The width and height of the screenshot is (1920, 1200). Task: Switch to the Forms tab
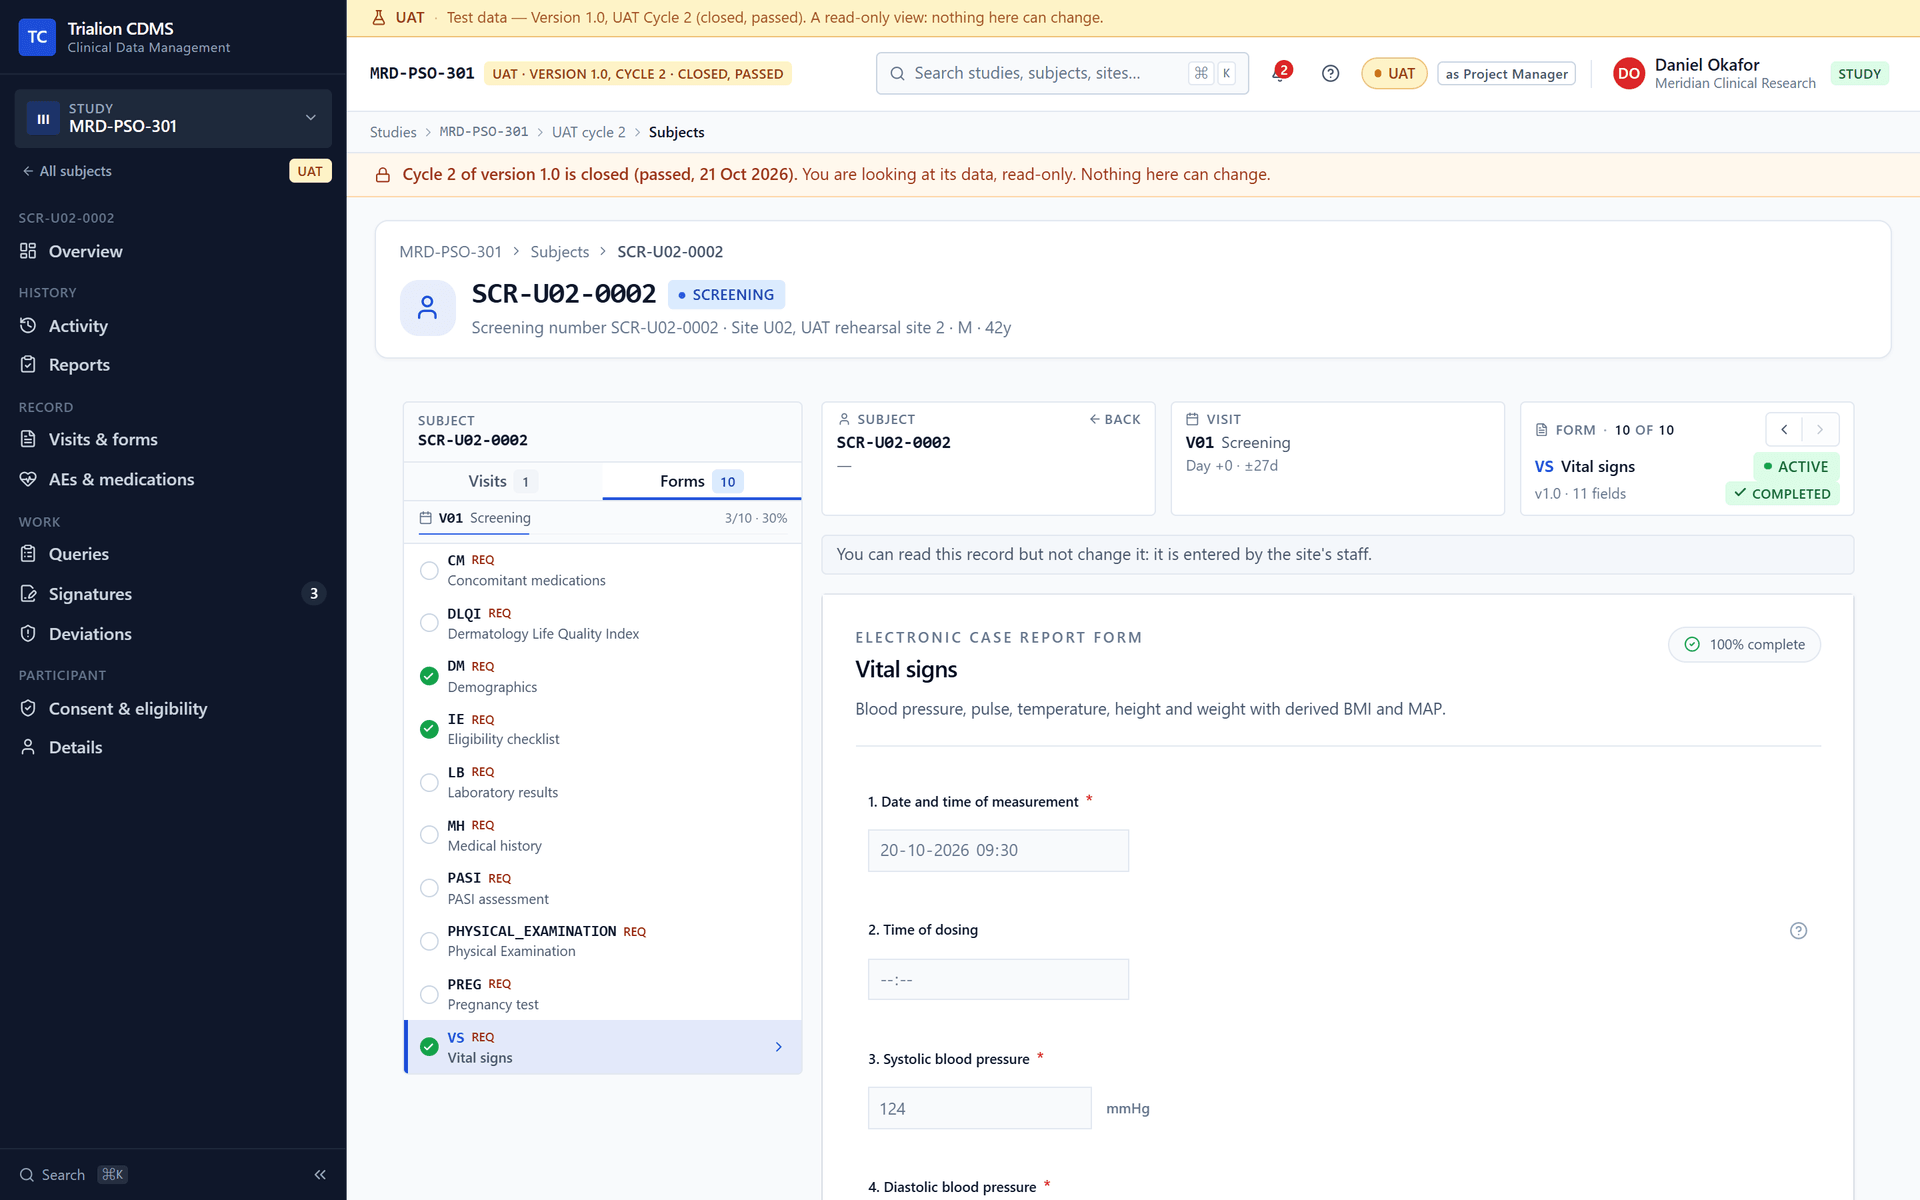coord(701,481)
